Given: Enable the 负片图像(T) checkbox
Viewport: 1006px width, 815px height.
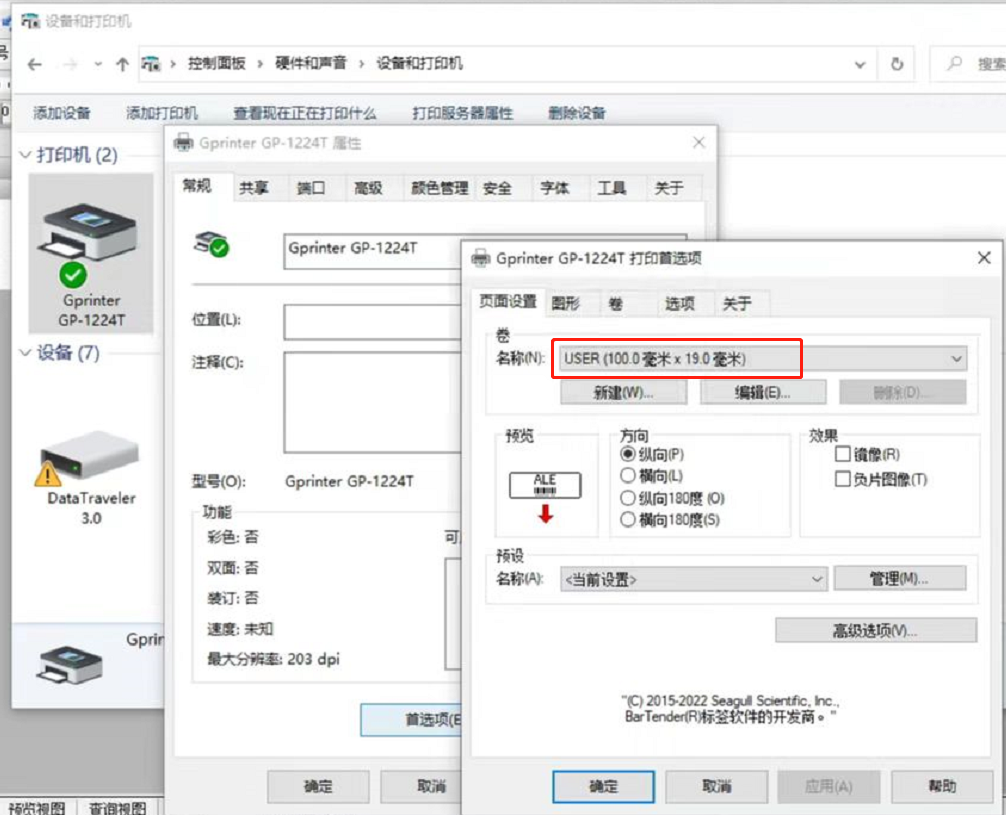Looking at the screenshot, I should (882, 479).
